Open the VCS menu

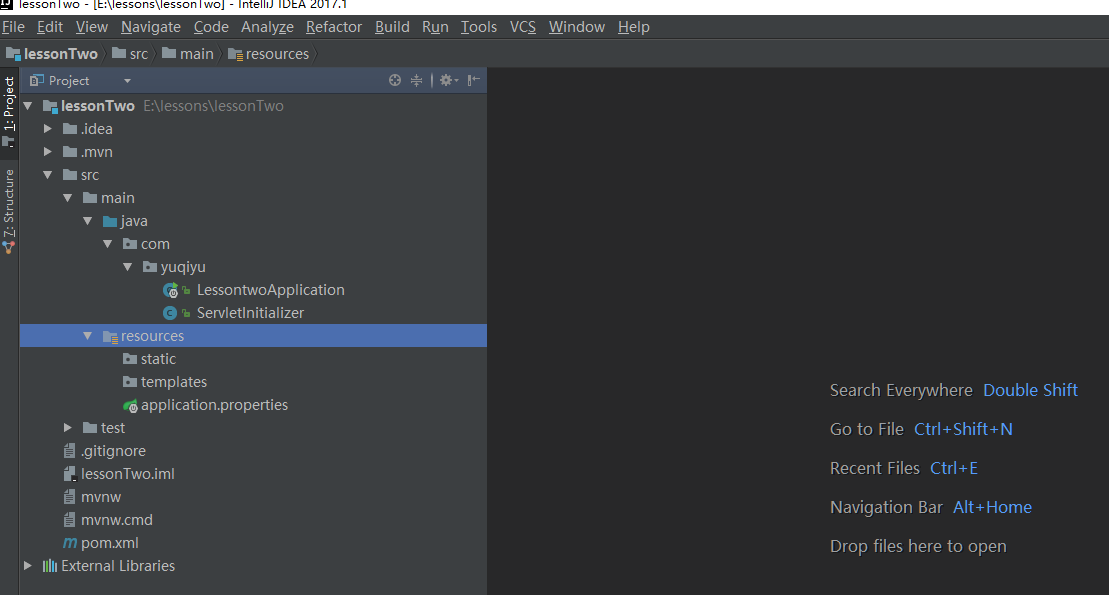tap(523, 27)
